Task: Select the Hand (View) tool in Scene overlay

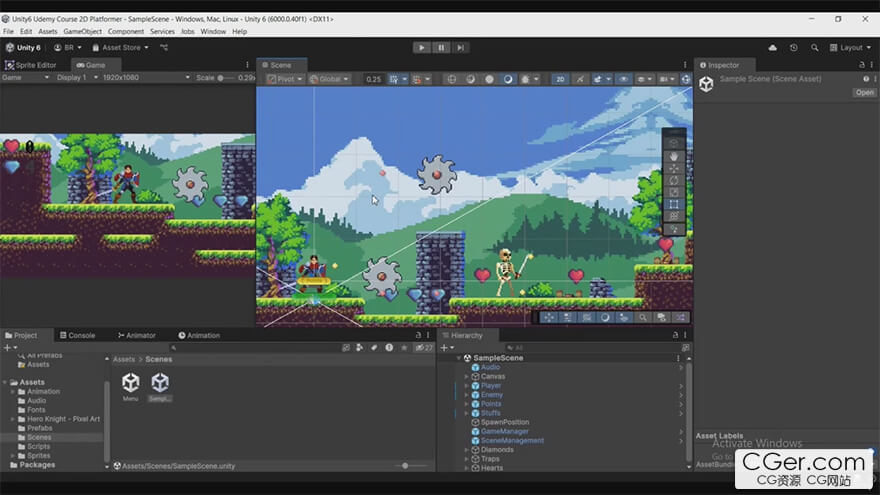Action: point(673,156)
